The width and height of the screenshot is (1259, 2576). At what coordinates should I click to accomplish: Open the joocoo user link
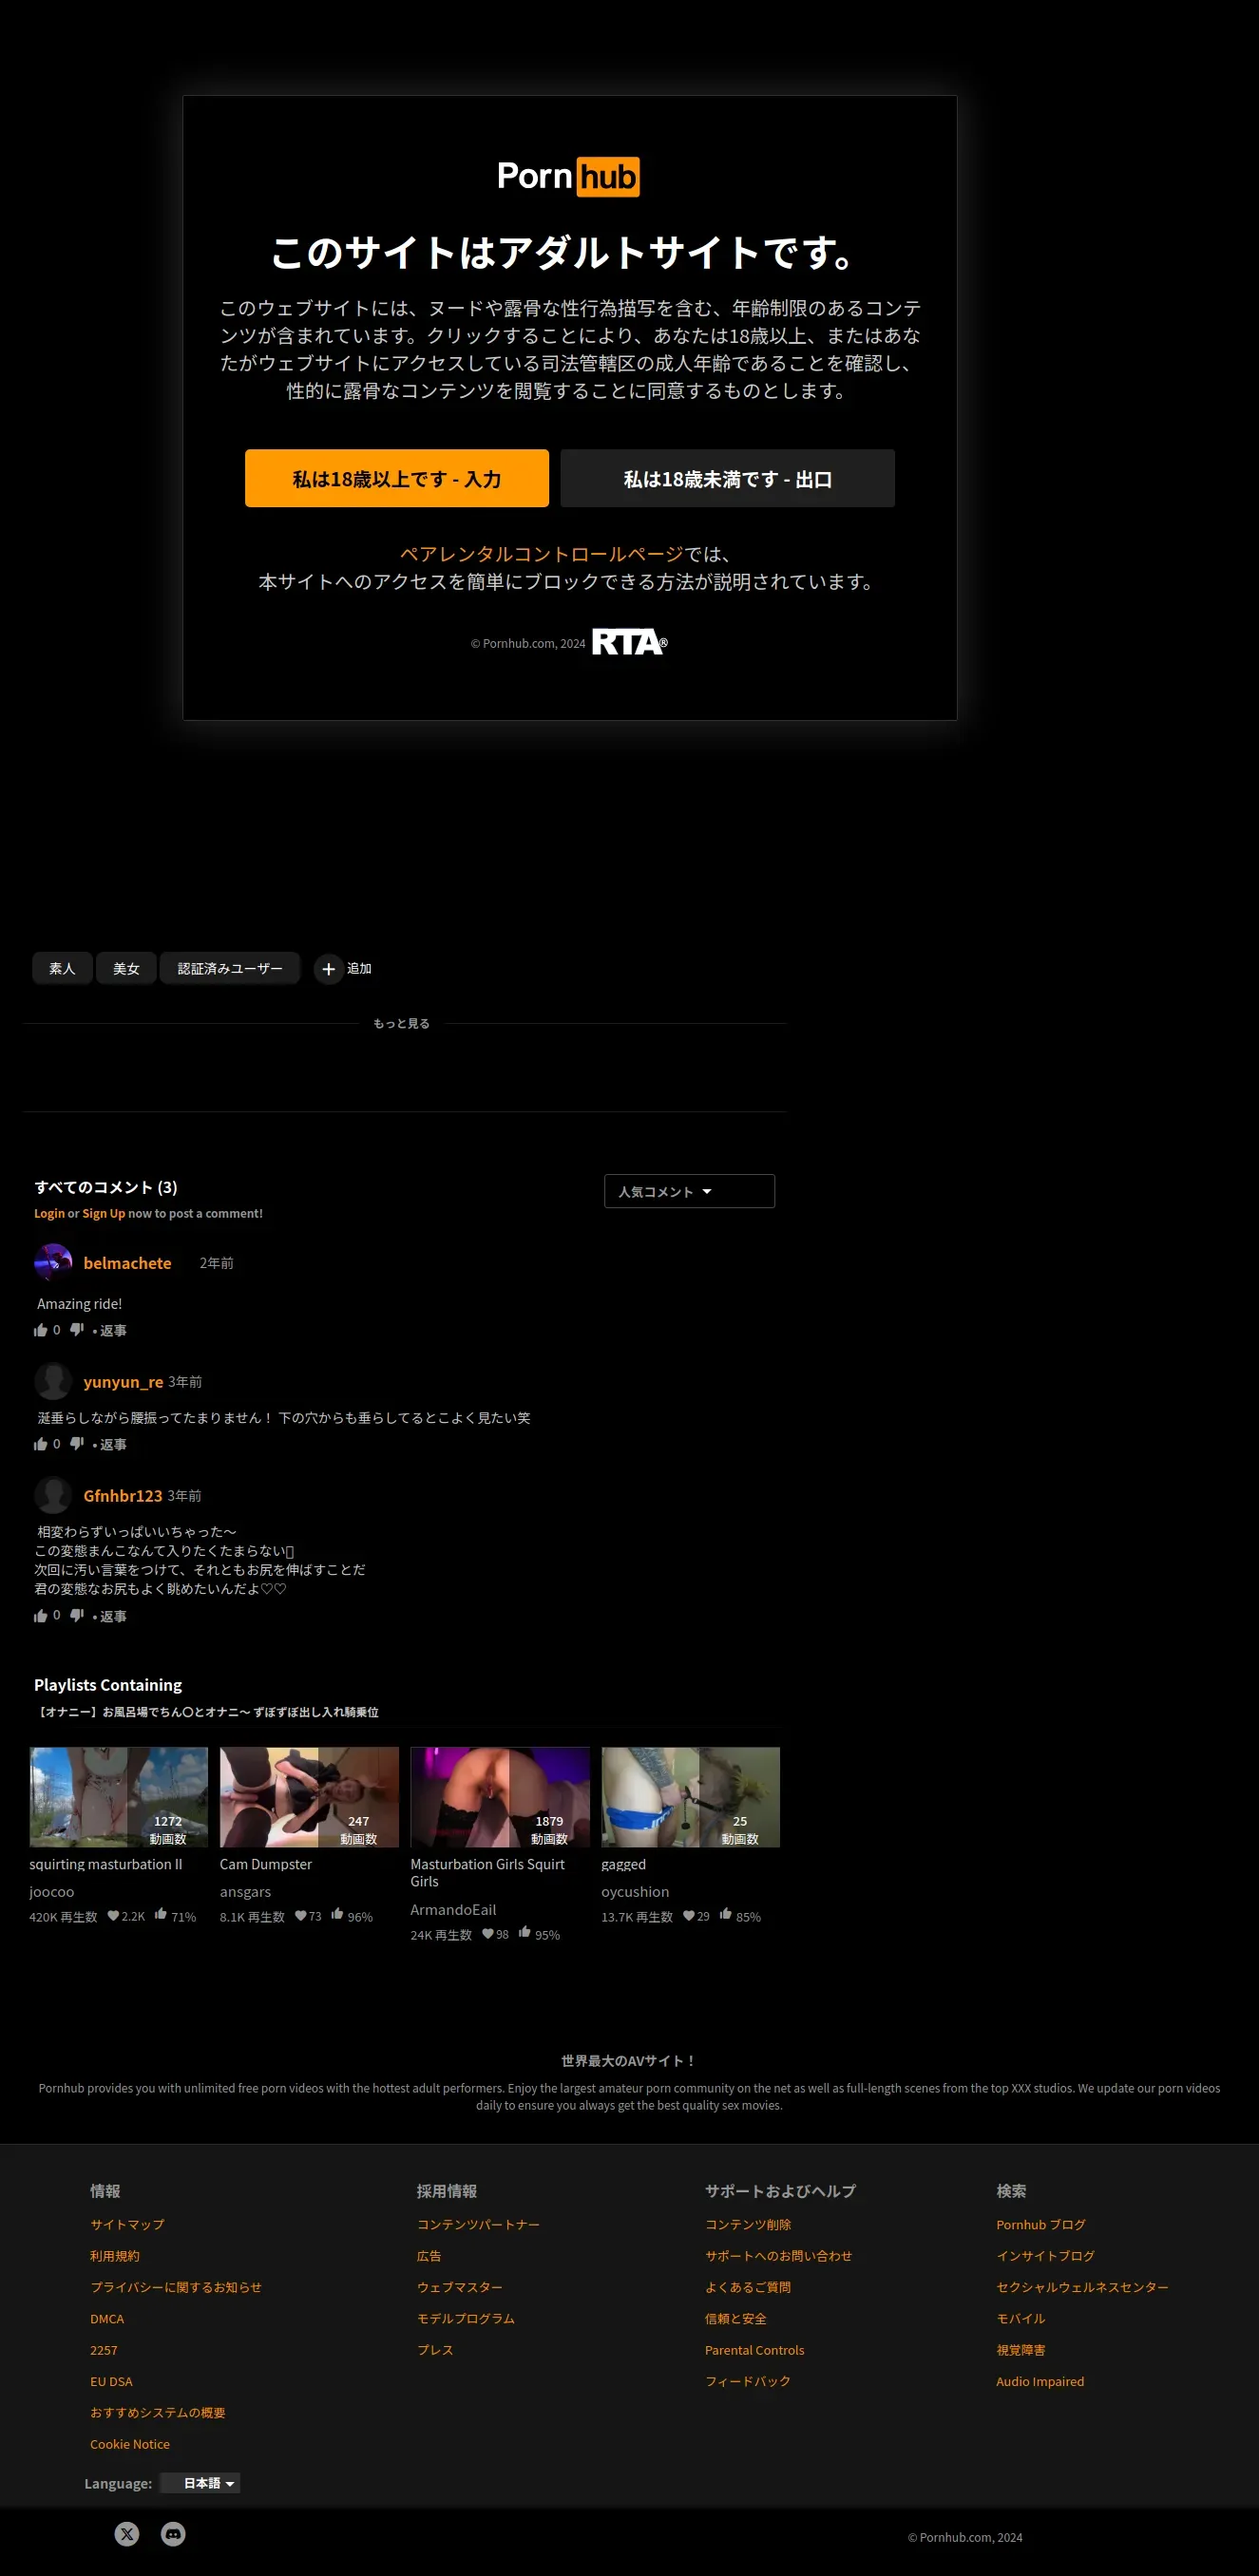point(52,1892)
